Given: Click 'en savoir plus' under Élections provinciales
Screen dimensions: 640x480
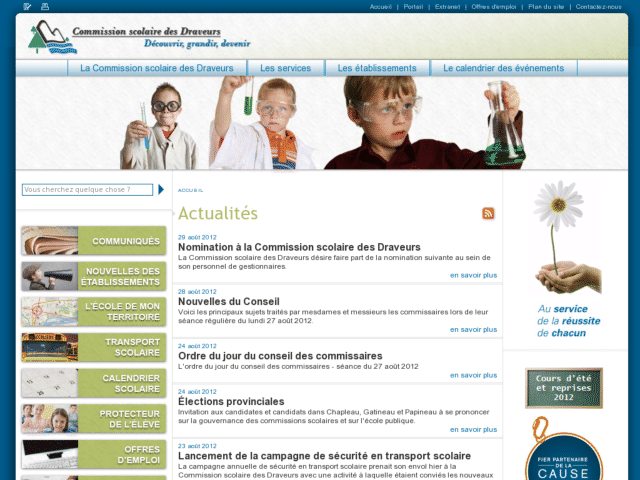Looking at the screenshot, I should pos(473,429).
